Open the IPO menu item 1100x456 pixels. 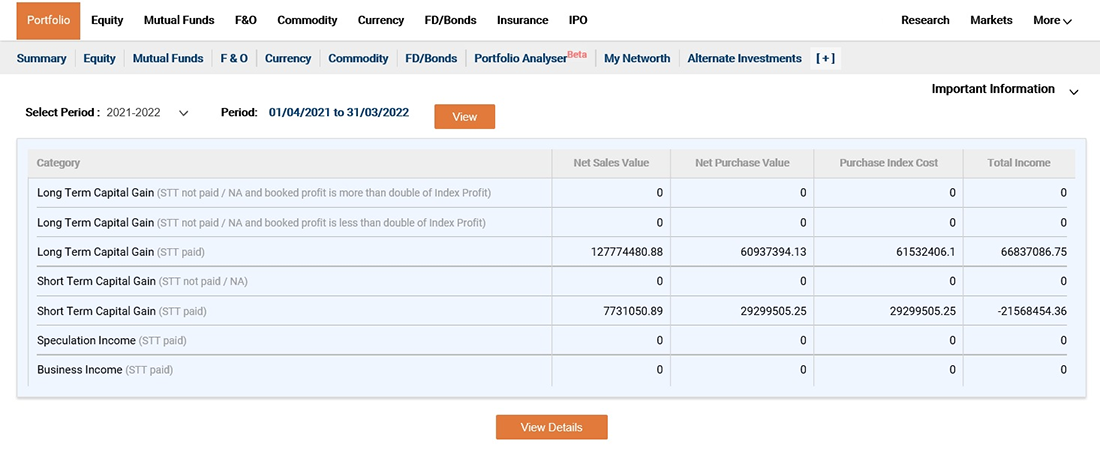[578, 20]
